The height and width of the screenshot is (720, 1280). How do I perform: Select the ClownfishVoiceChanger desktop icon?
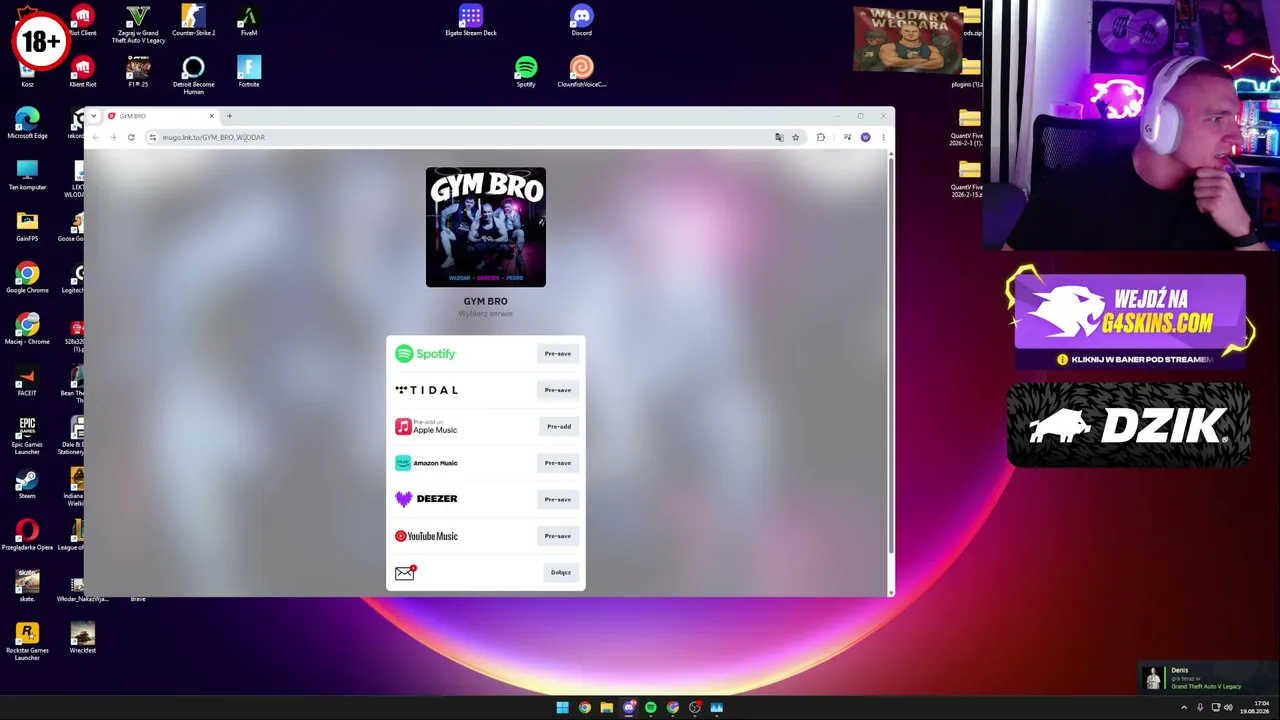click(x=581, y=72)
